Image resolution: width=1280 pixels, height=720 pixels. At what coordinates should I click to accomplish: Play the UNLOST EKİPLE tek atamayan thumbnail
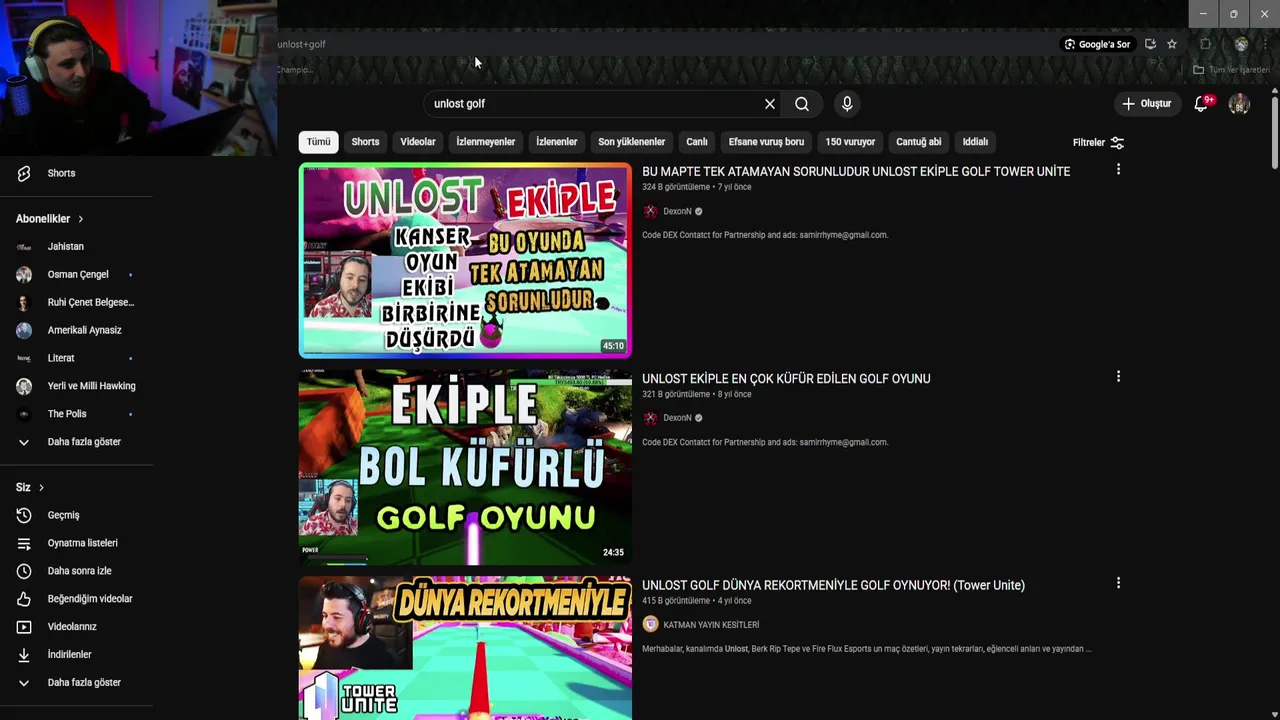pyautogui.click(x=465, y=260)
